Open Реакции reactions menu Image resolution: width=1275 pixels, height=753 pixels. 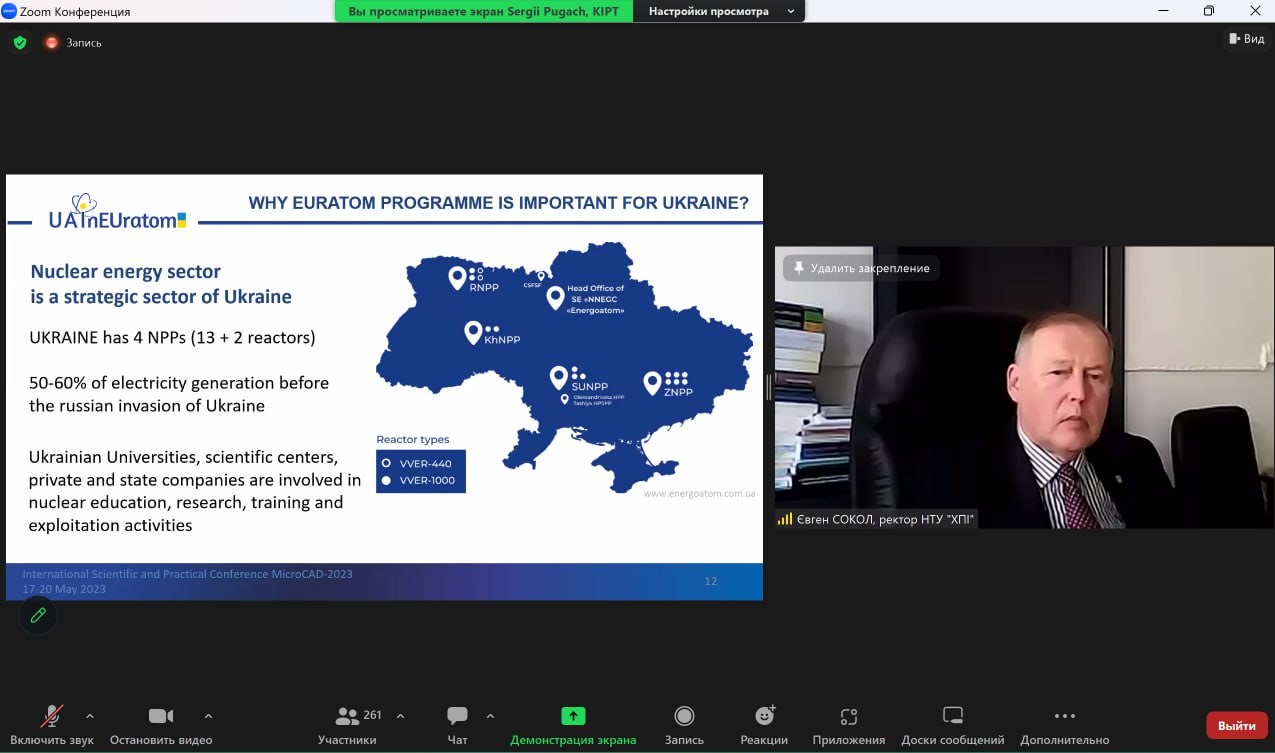point(764,725)
